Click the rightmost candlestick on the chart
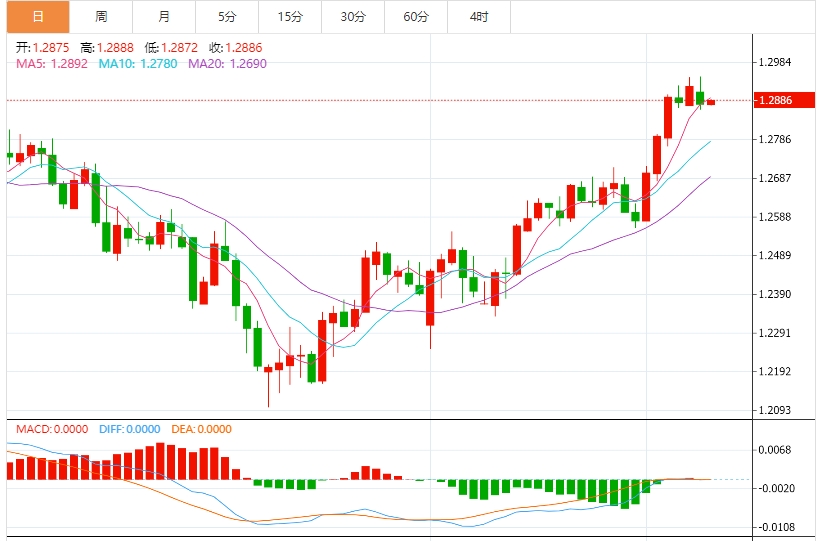This screenshot has width=824, height=541. click(x=711, y=102)
